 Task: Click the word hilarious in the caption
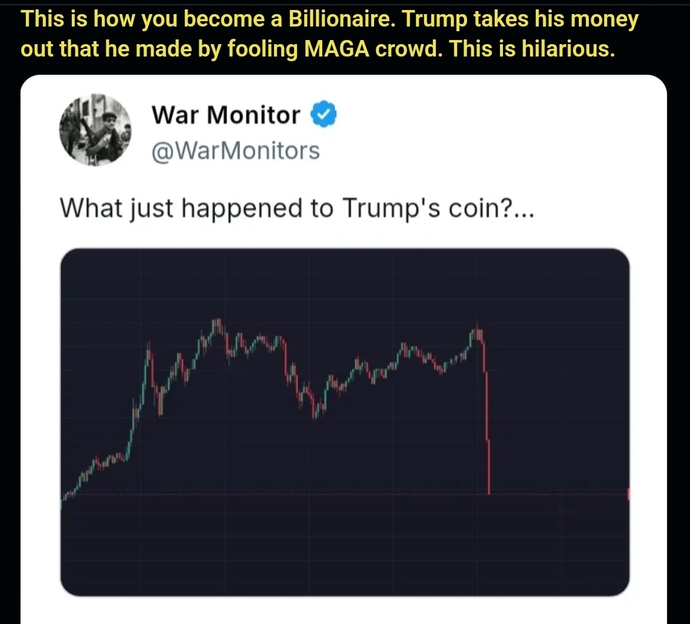(x=567, y=48)
